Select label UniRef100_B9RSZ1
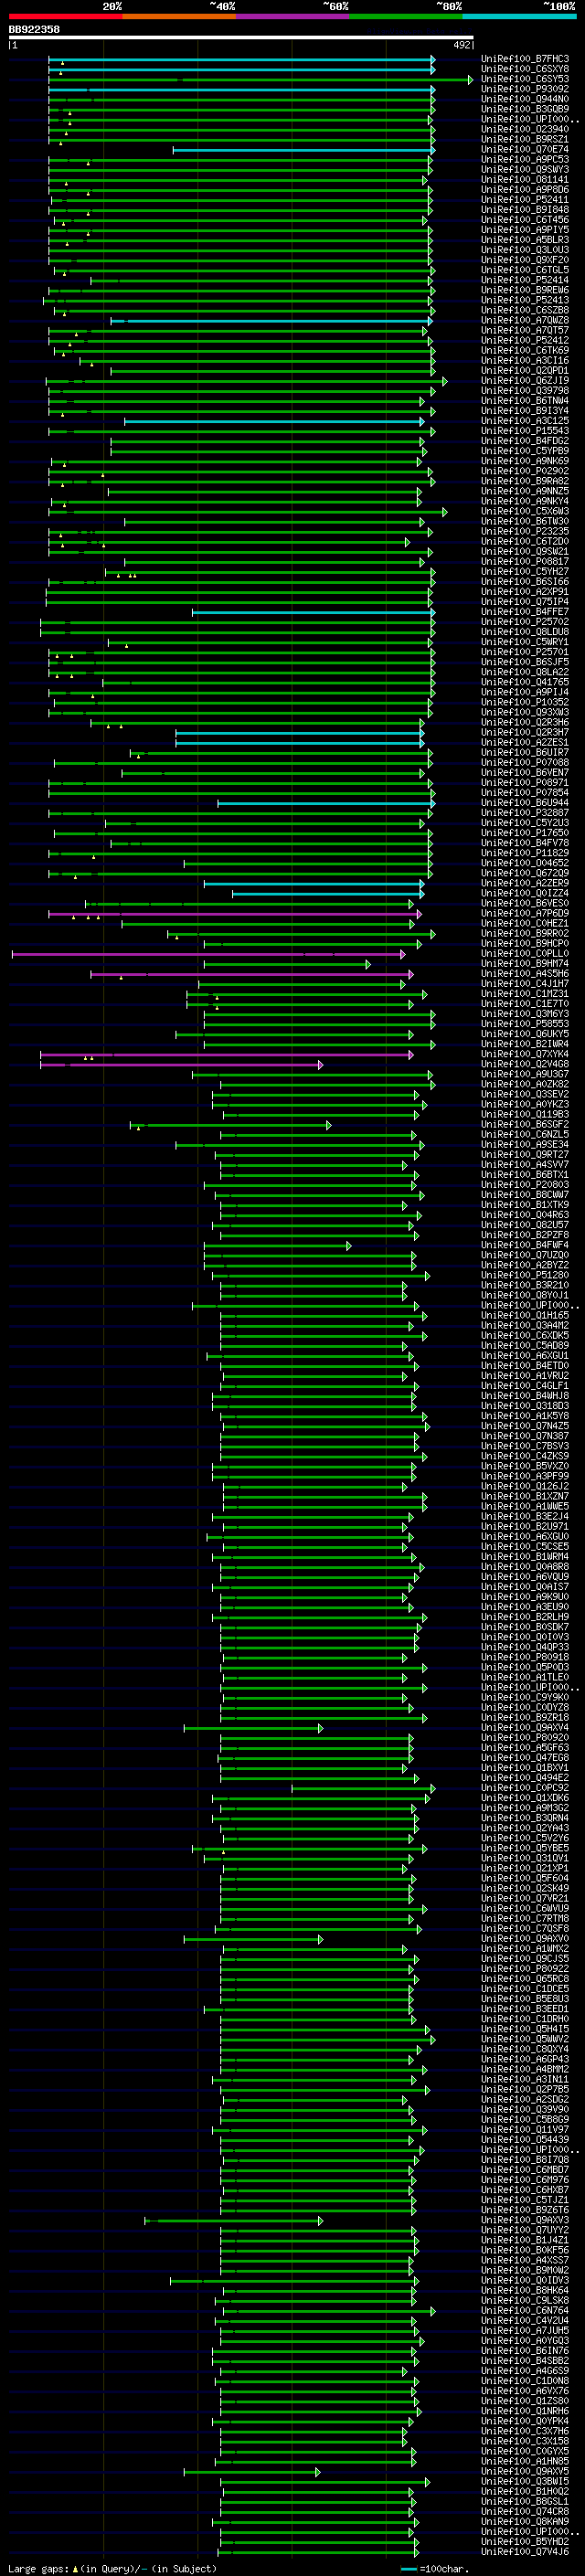 [x=525, y=139]
